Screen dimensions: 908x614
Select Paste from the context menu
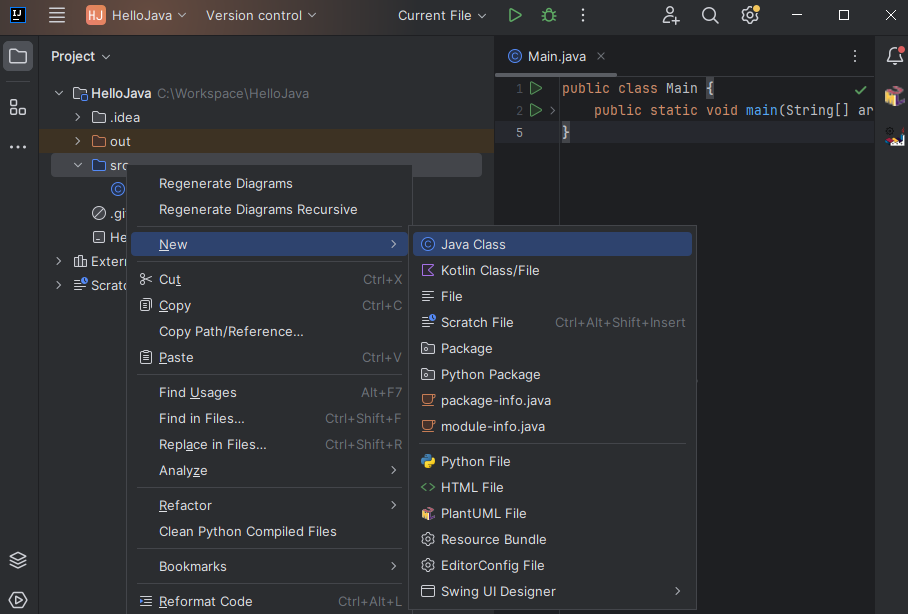pos(269,358)
